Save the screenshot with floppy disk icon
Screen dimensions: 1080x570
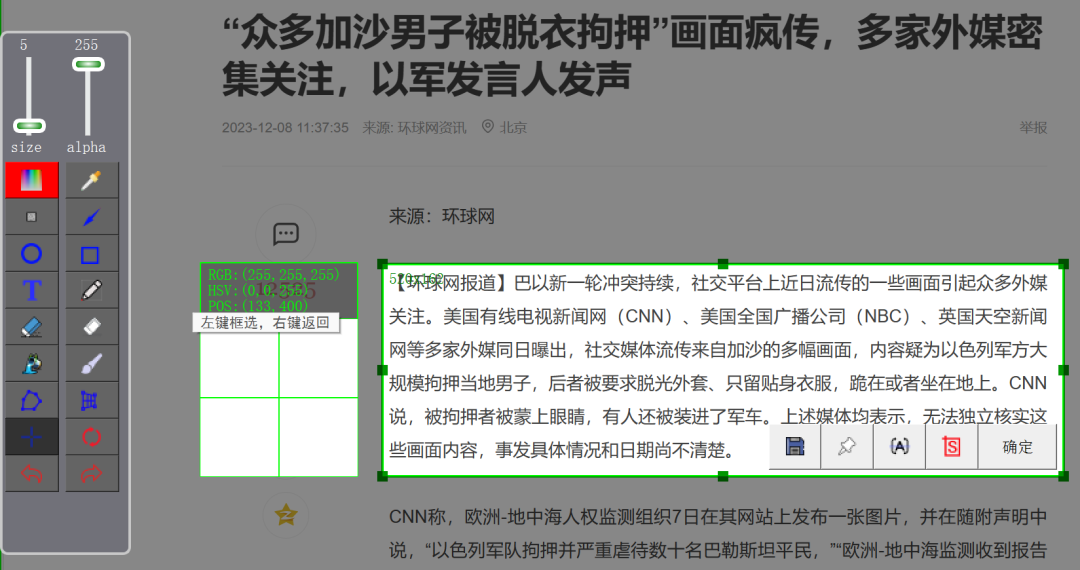(x=795, y=446)
